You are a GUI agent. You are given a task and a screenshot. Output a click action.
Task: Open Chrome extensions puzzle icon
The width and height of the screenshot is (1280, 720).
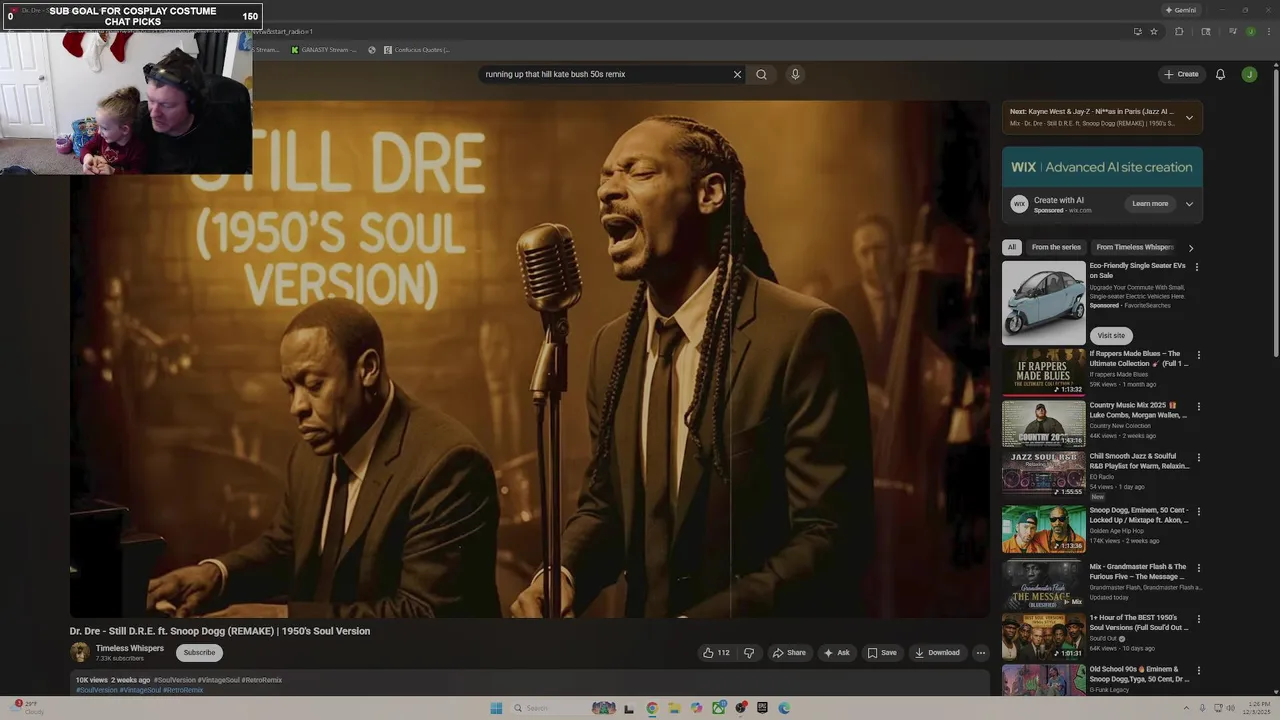[x=1179, y=32]
